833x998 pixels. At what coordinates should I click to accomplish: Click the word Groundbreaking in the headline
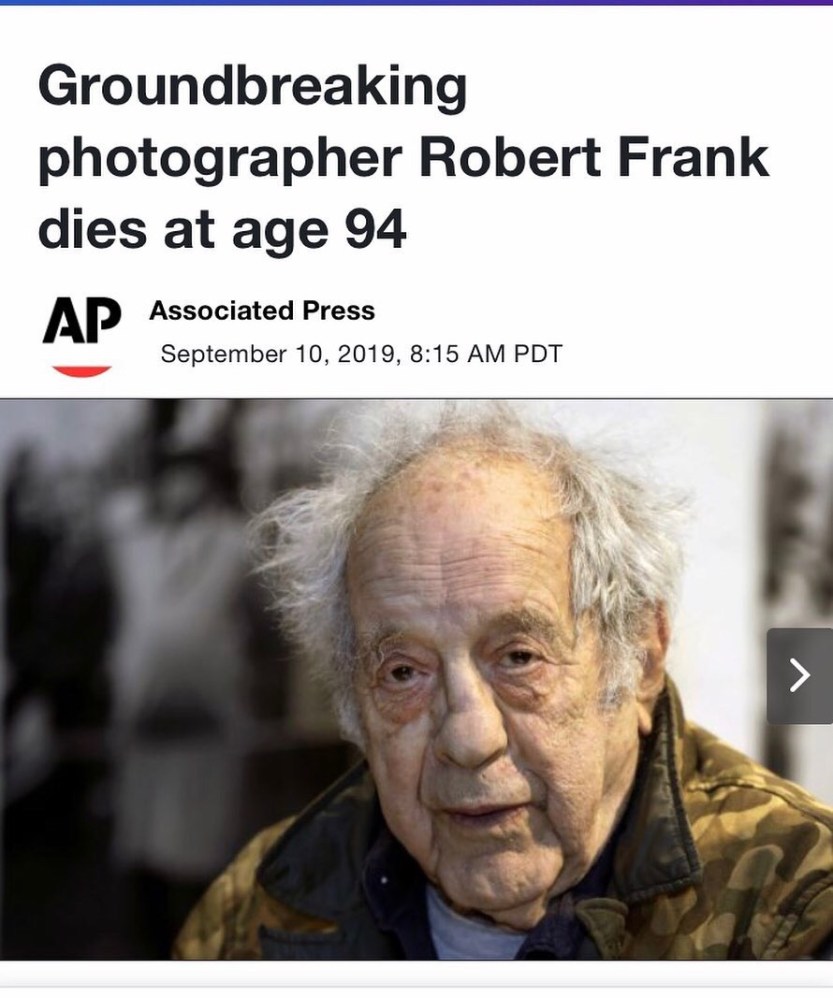pos(252,88)
